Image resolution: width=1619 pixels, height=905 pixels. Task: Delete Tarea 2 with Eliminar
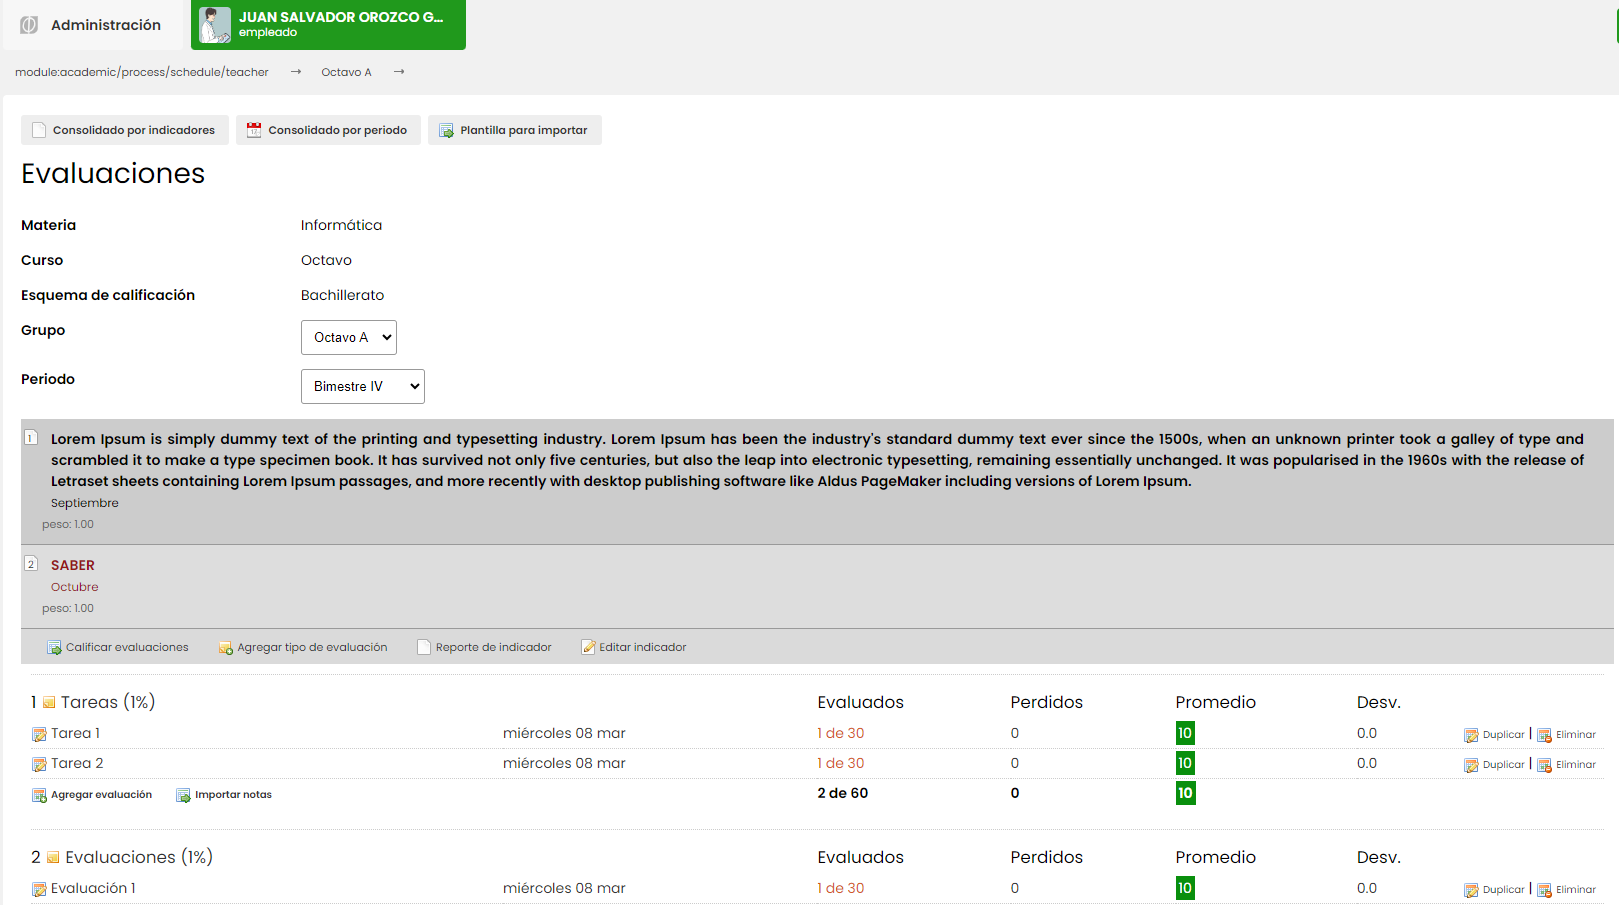coord(1576,764)
